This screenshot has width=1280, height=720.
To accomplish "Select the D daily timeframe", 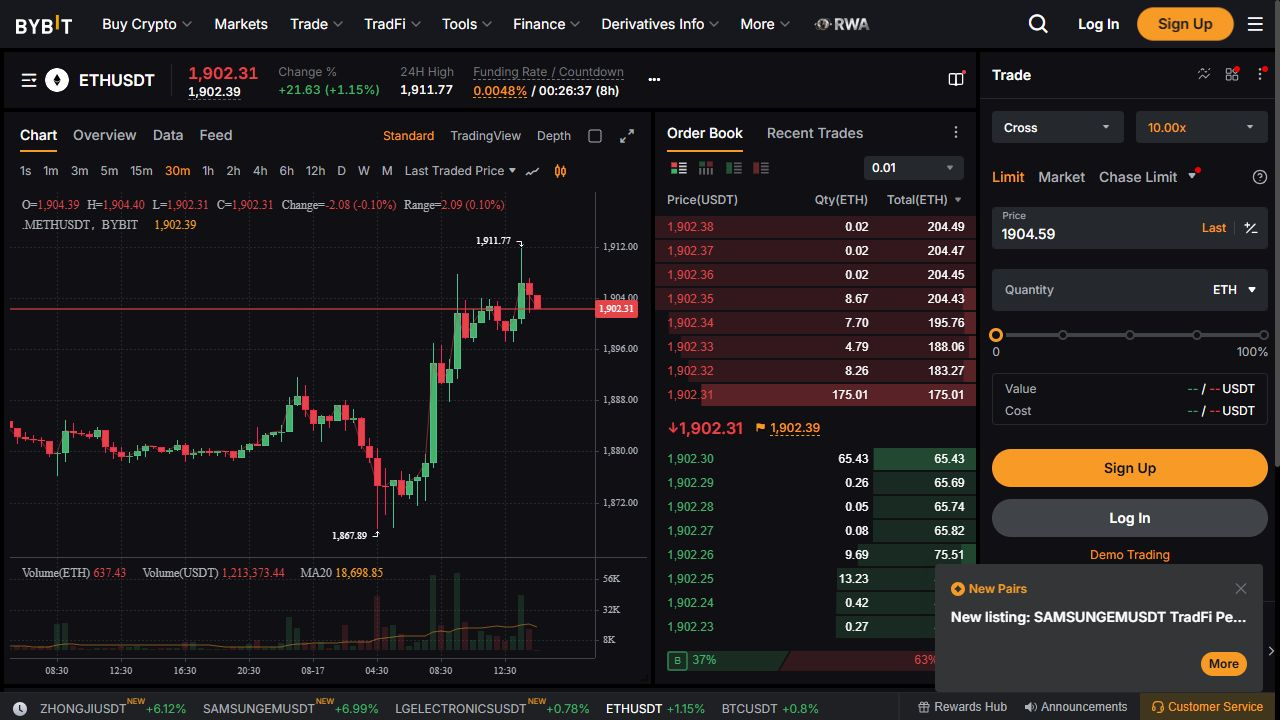I will tap(341, 171).
